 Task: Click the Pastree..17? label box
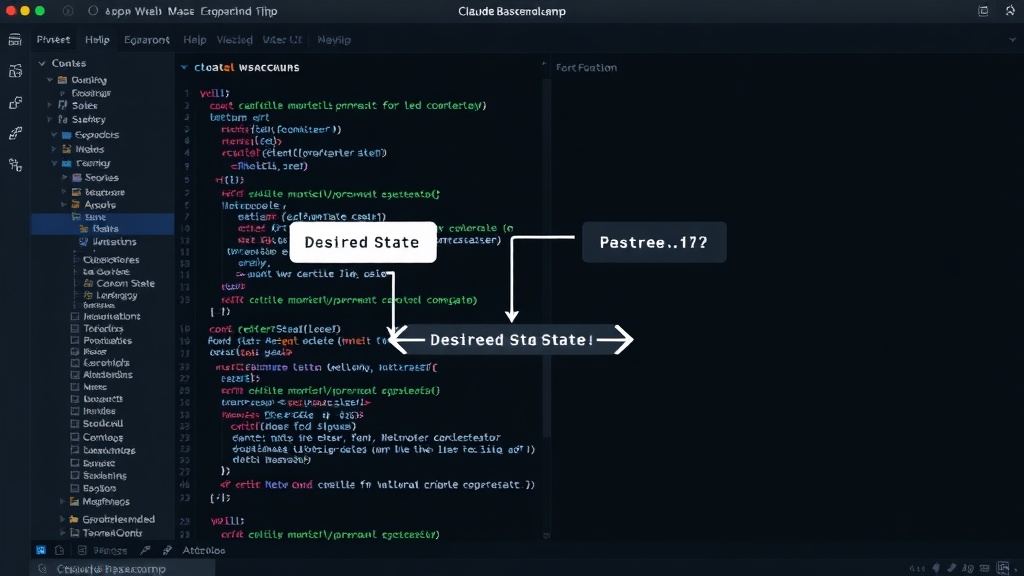click(x=654, y=242)
